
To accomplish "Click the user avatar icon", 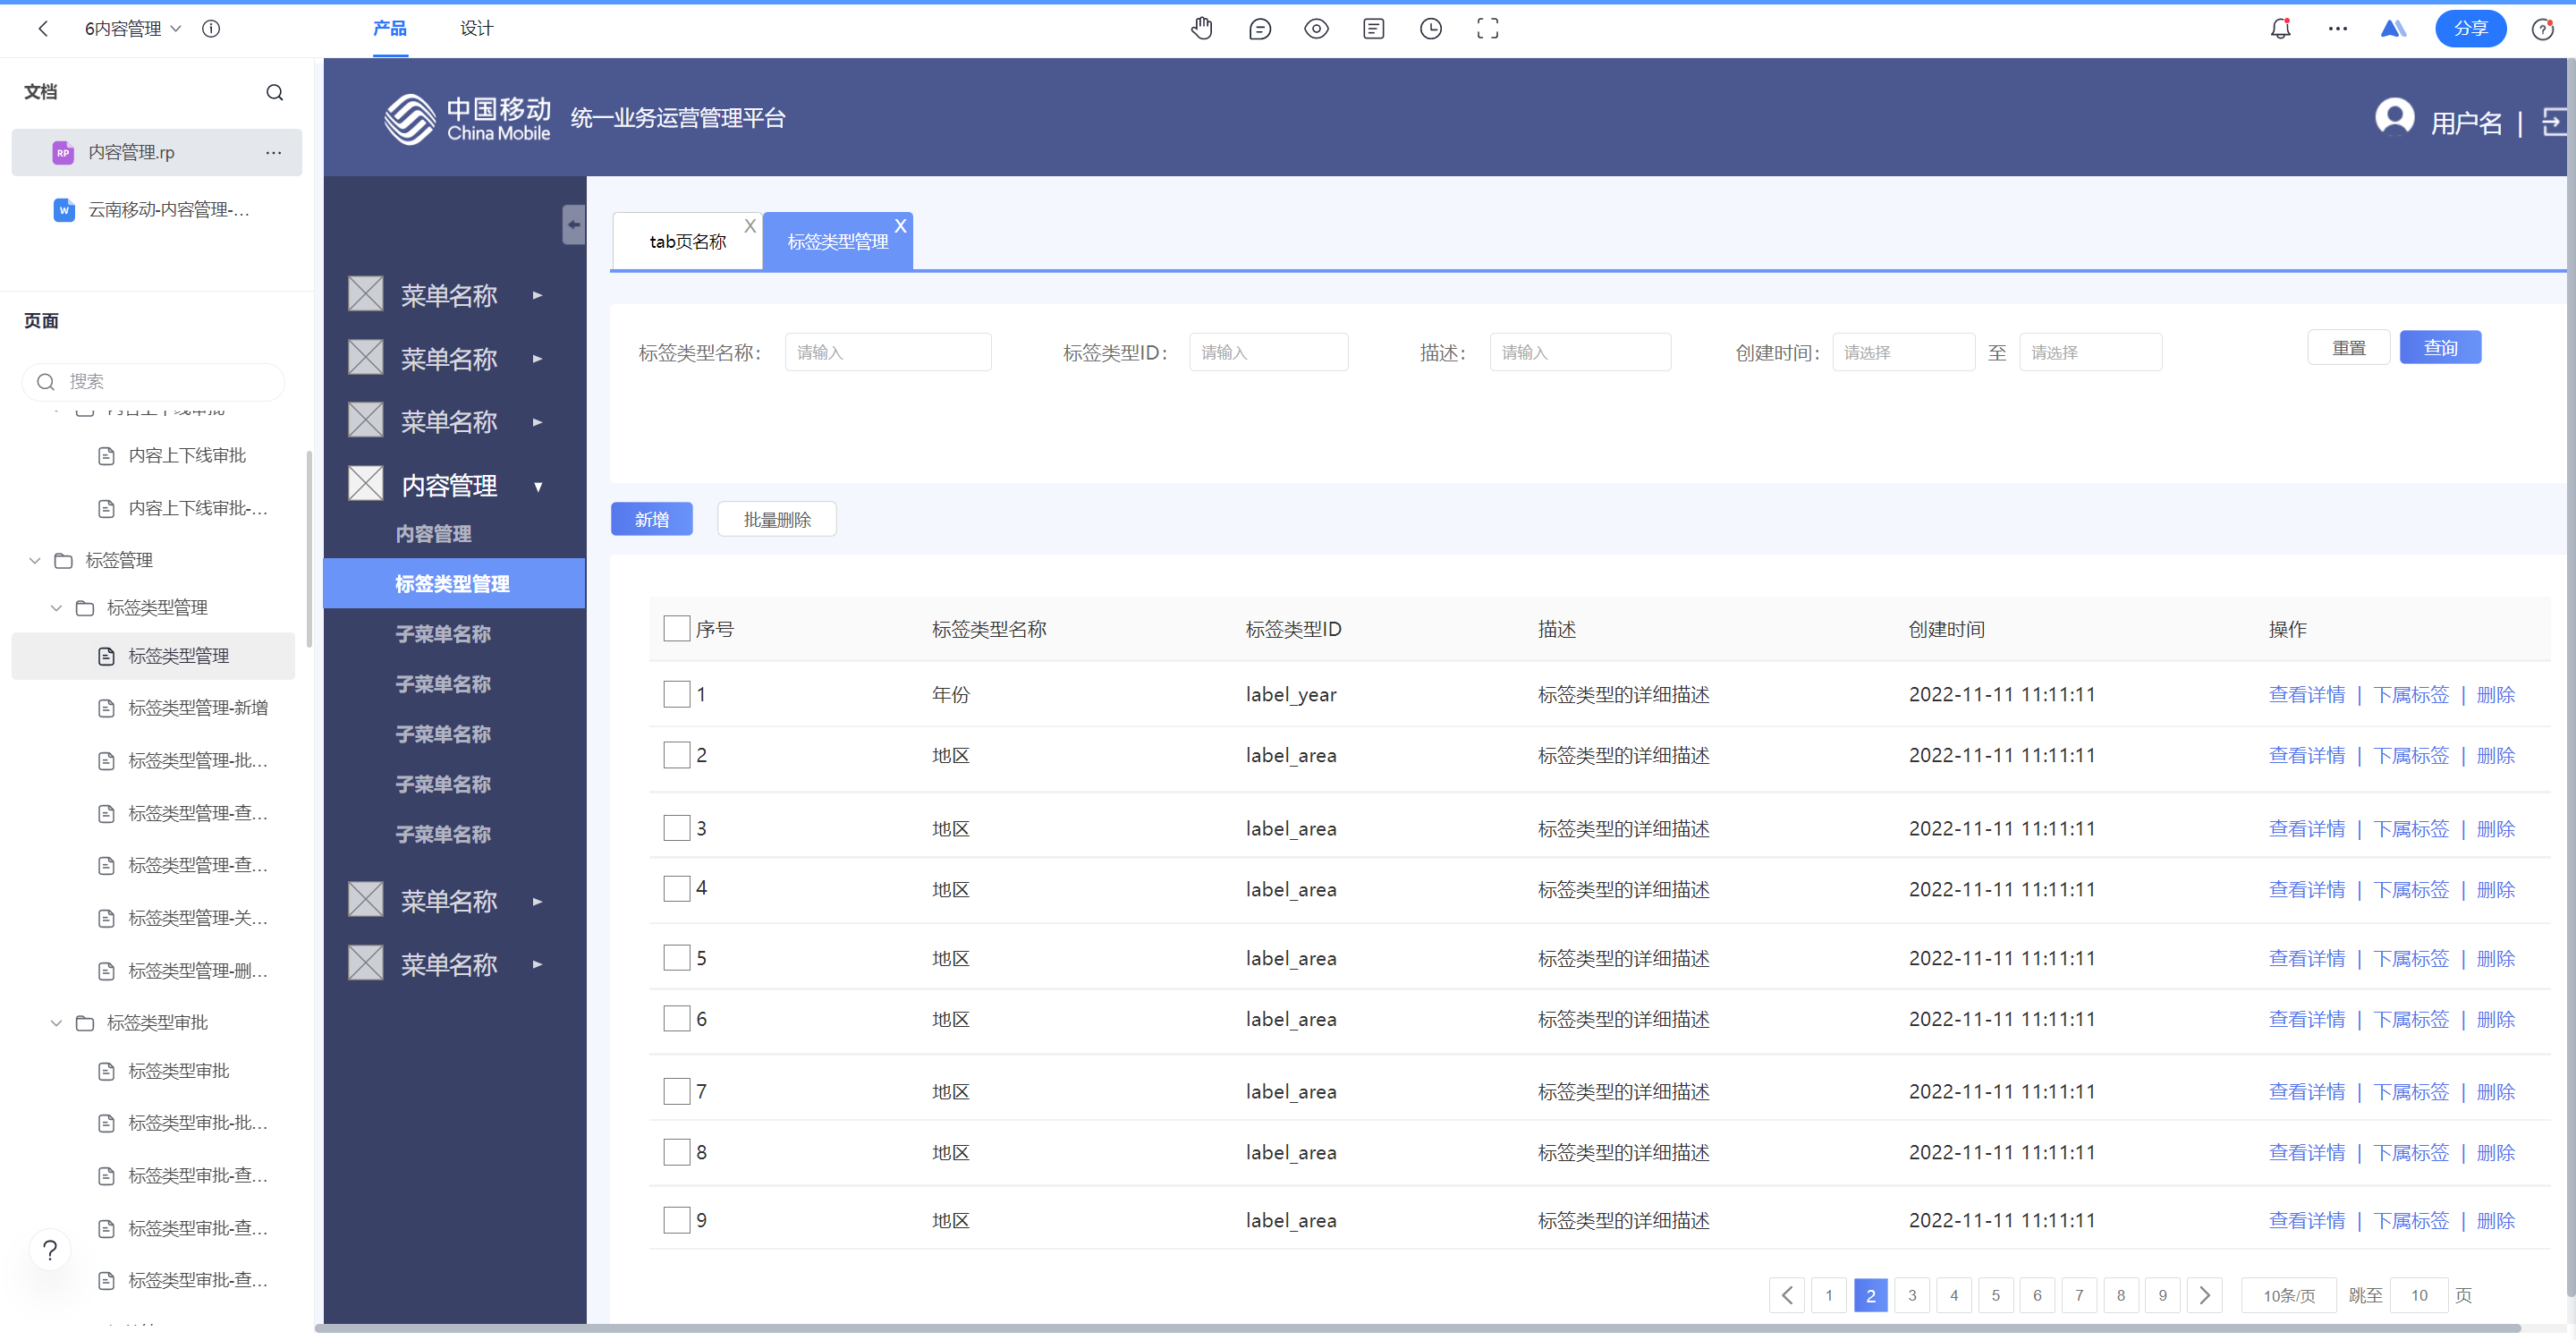I will 2394,118.
